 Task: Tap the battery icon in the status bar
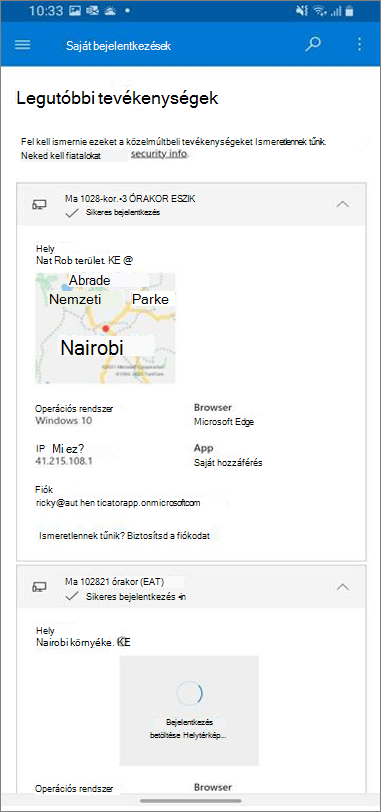(350, 11)
